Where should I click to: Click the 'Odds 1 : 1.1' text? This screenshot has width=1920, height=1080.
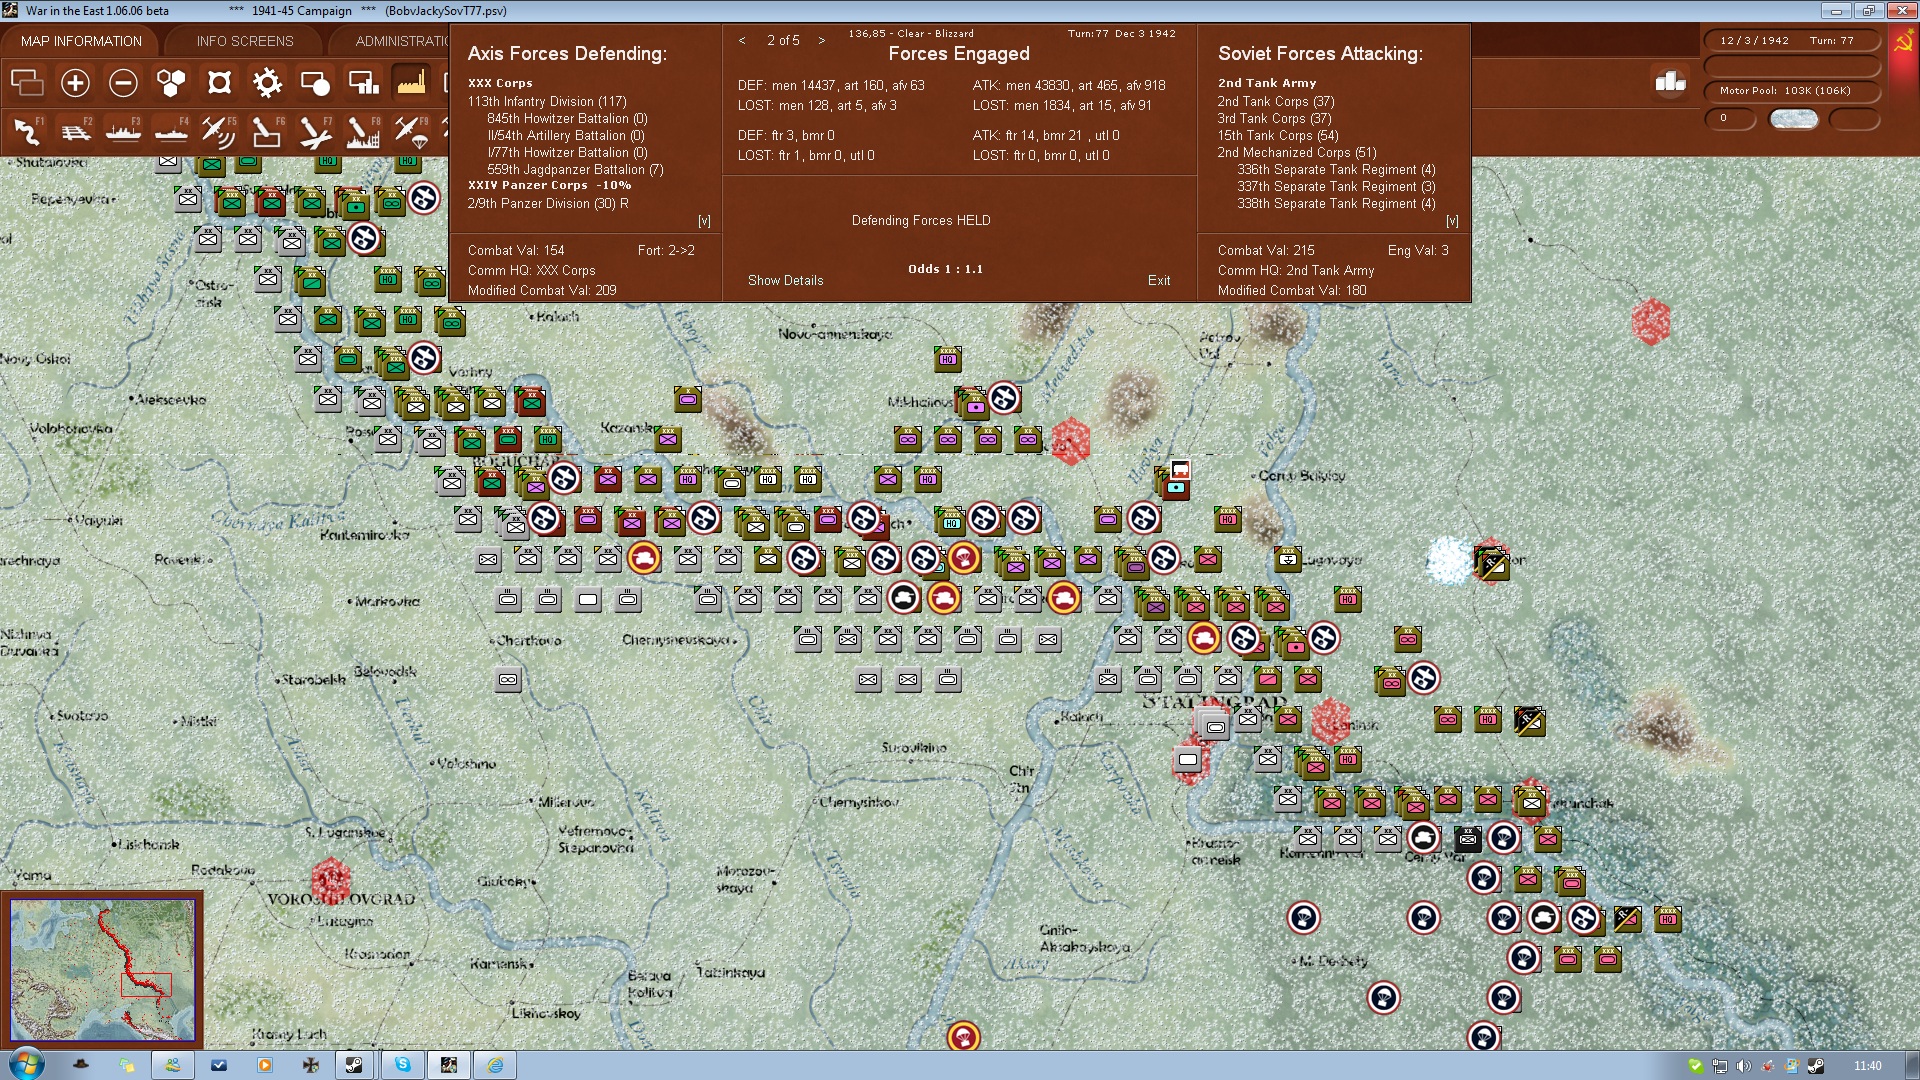coord(945,269)
